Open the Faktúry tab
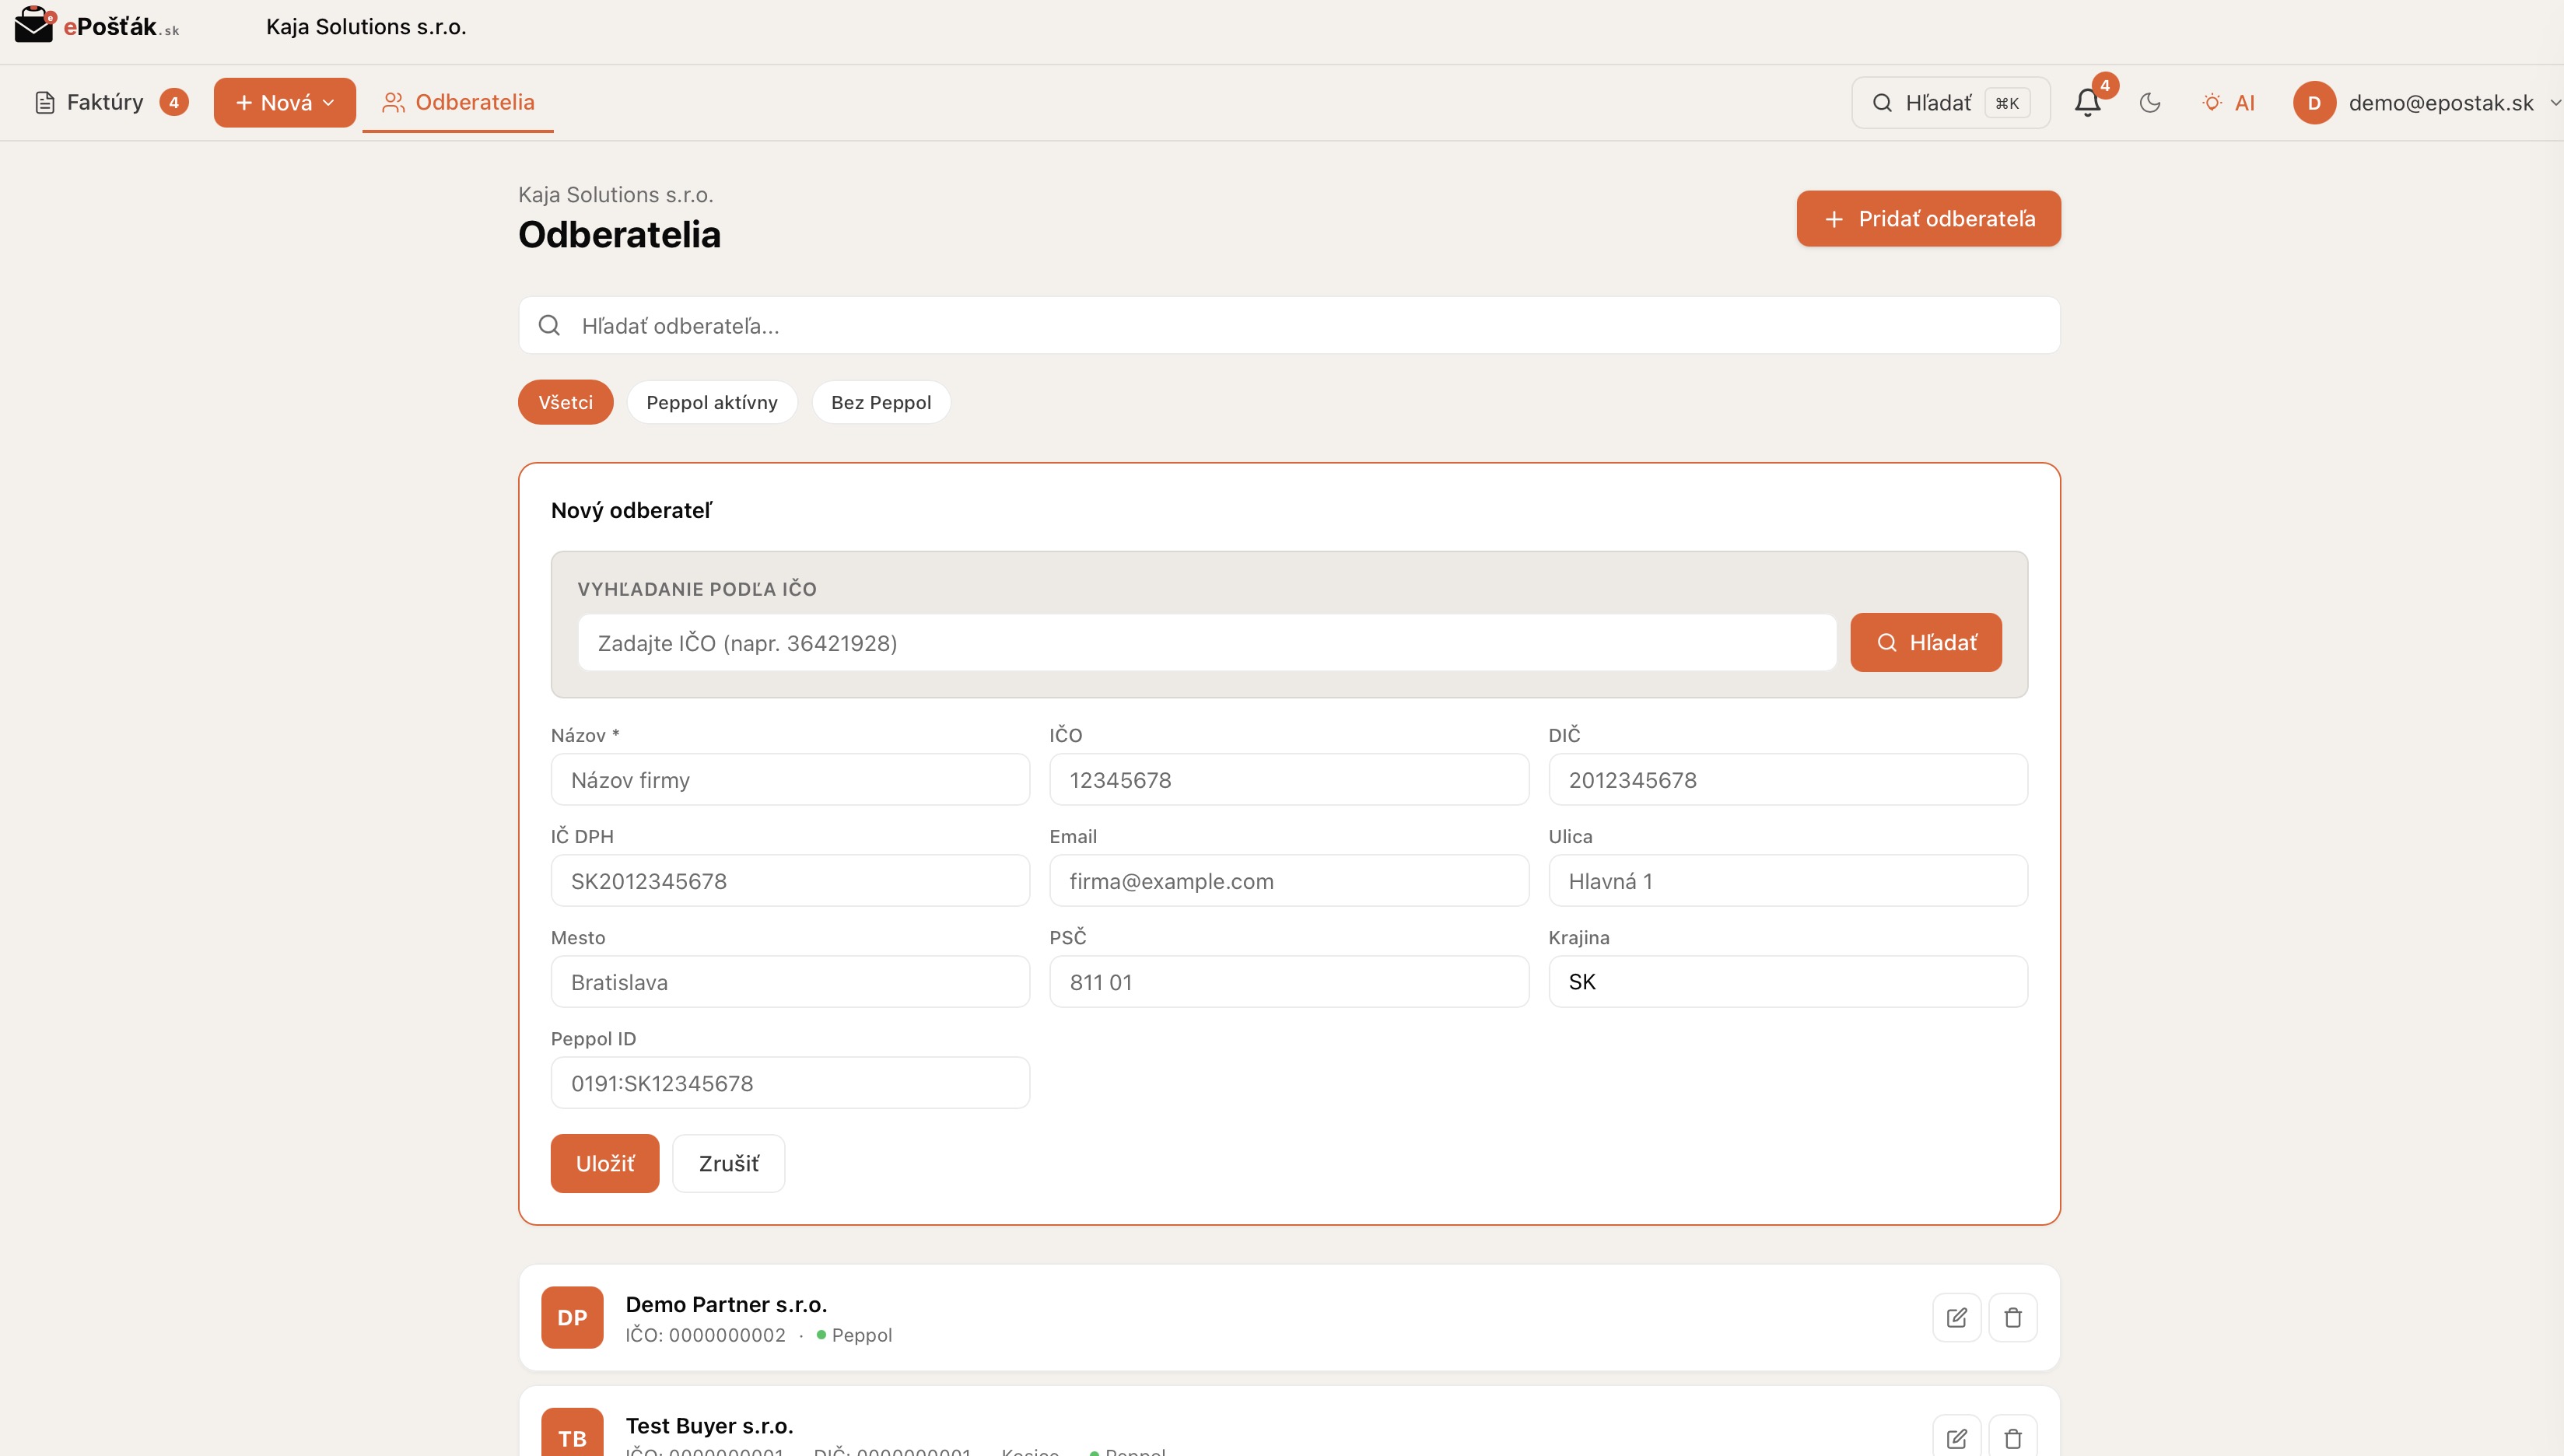This screenshot has height=1456, width=2564. 105,103
